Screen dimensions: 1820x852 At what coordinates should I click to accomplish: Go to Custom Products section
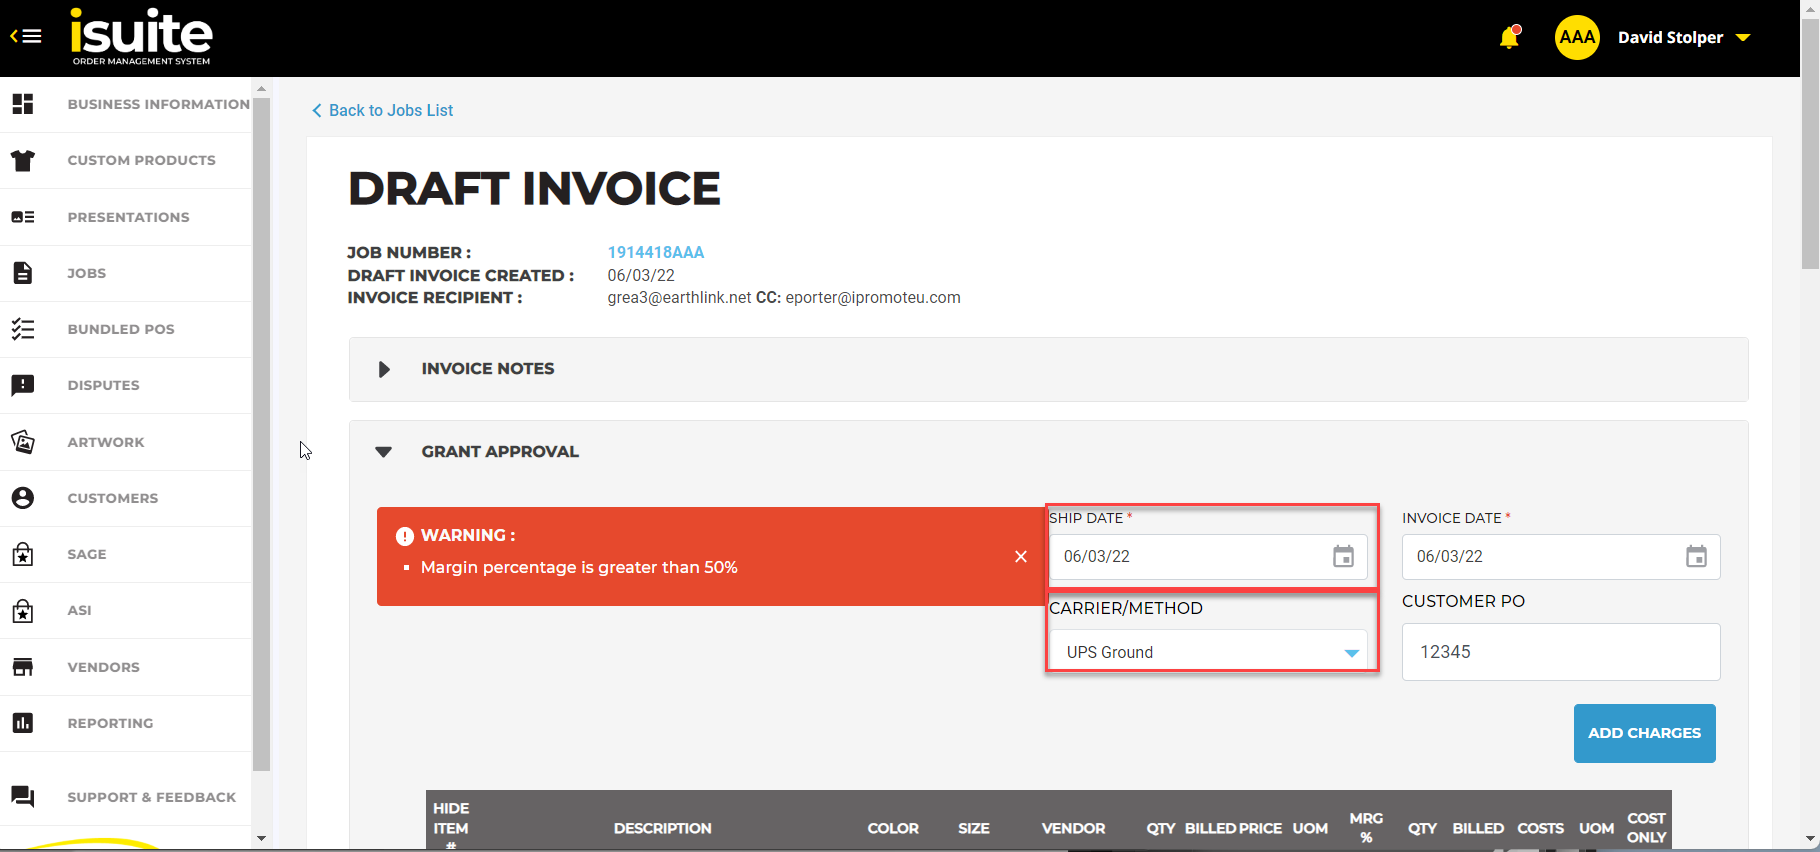pyautogui.click(x=141, y=160)
